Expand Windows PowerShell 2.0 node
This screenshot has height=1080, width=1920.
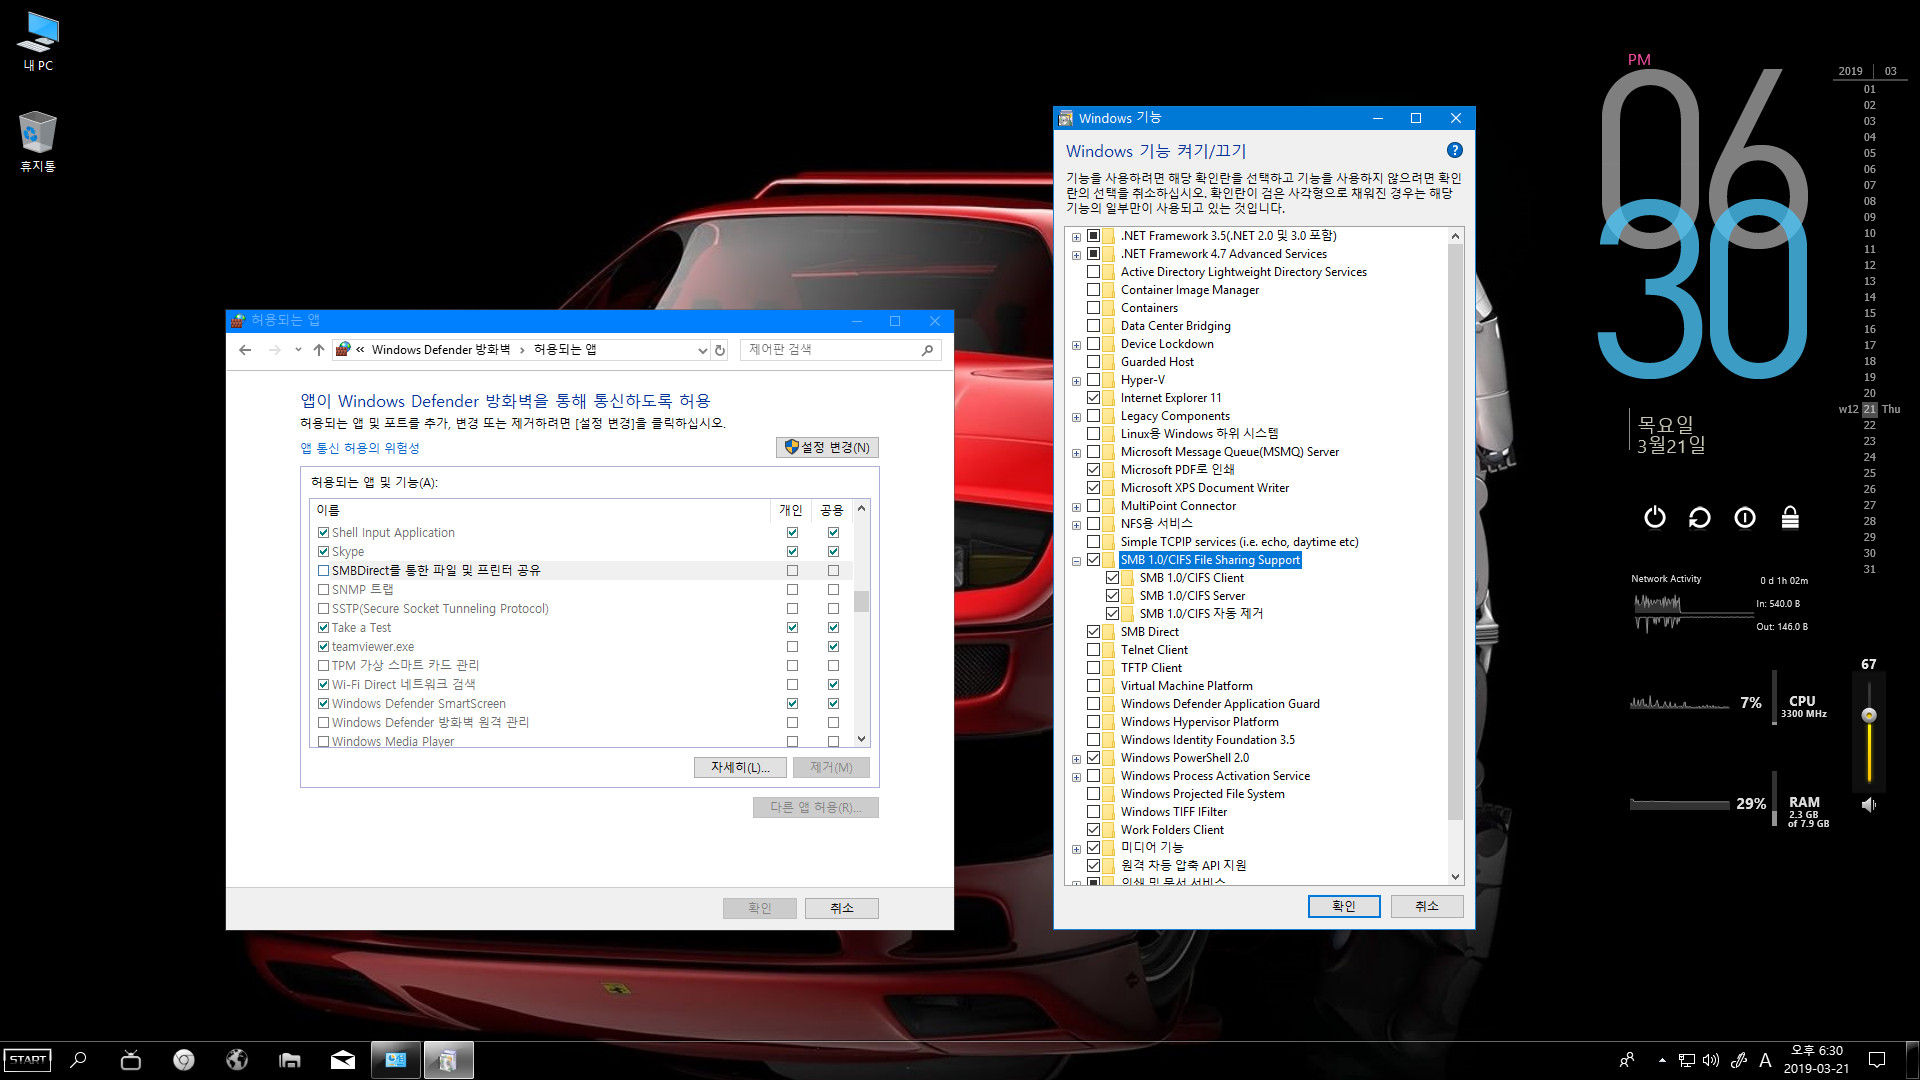1076,759
